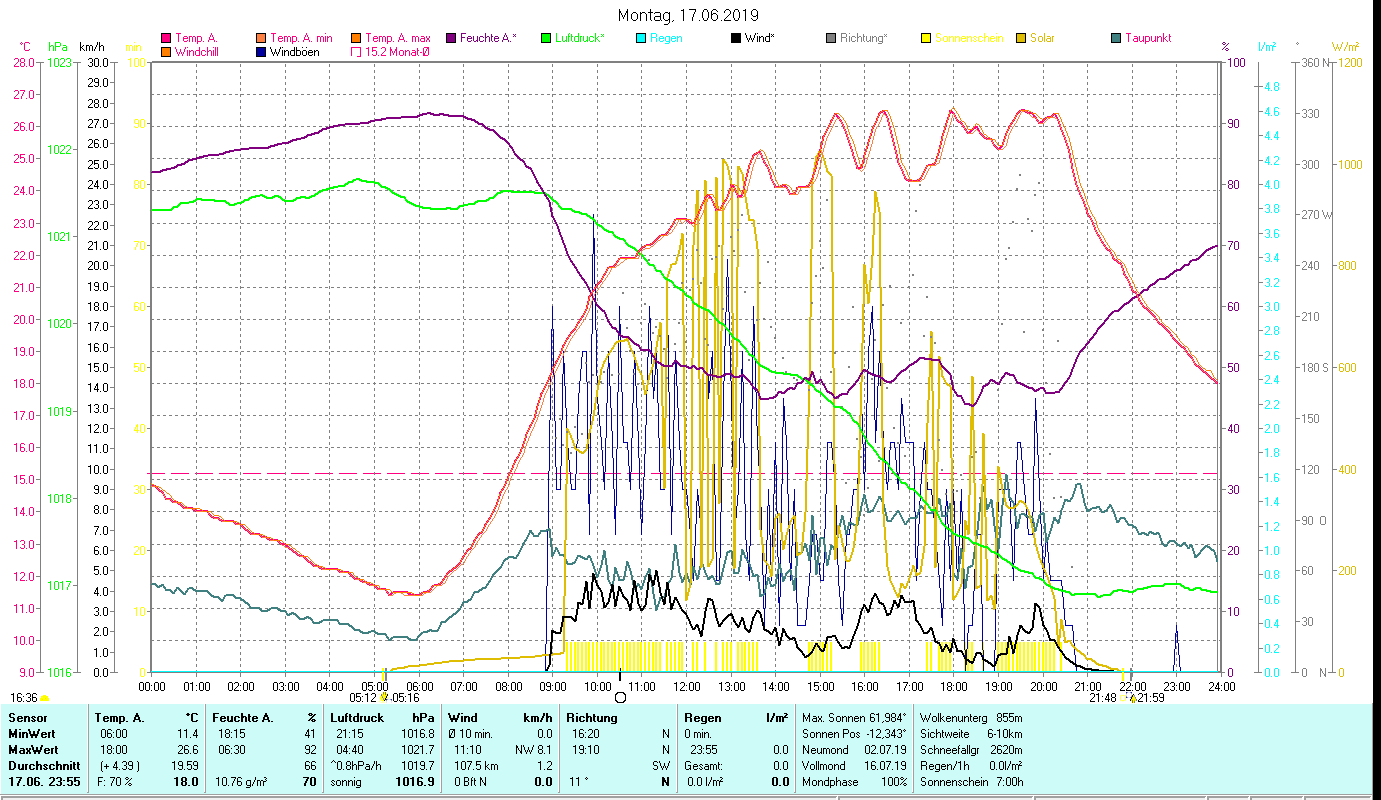Click the 16:36 time label beside the sun
The width and height of the screenshot is (1381, 800).
24,698
